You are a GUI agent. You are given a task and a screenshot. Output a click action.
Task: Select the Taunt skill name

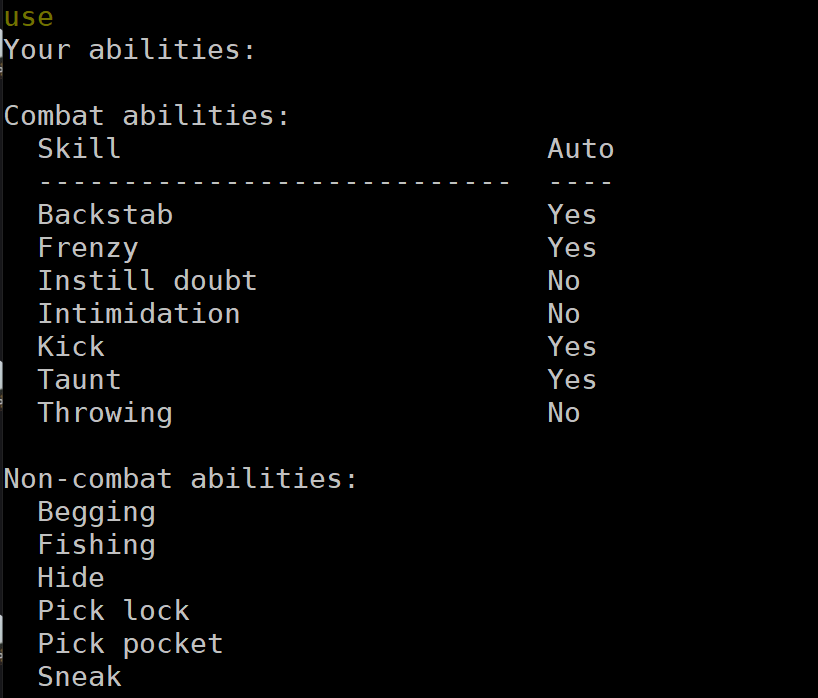click(x=79, y=379)
